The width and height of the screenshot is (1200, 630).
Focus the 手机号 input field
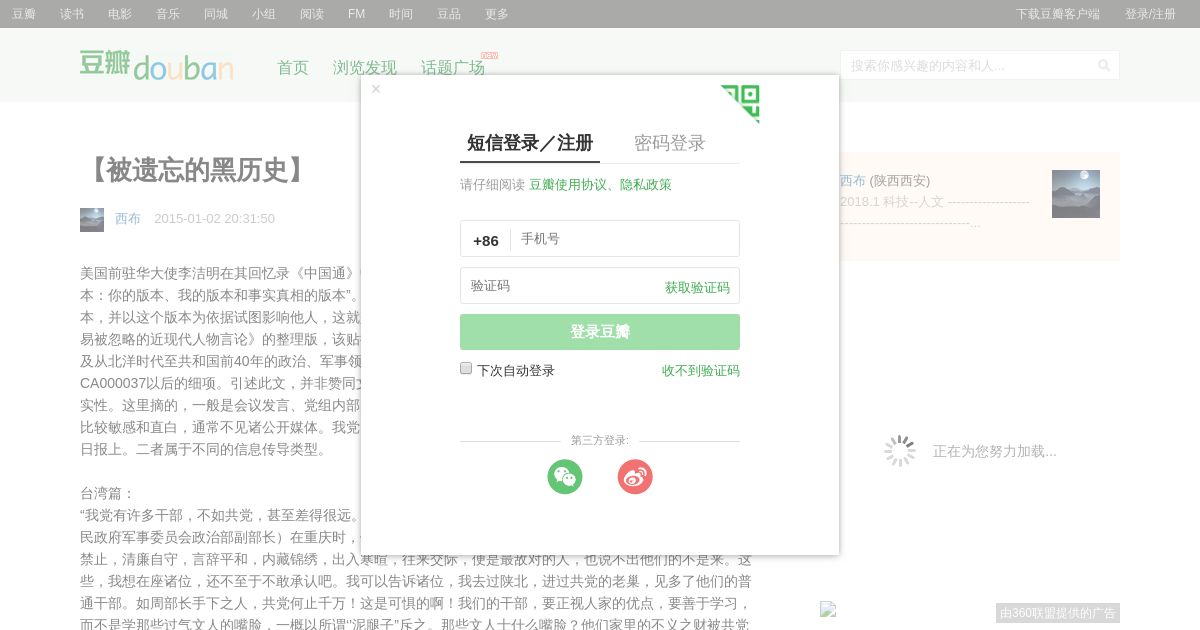point(625,239)
